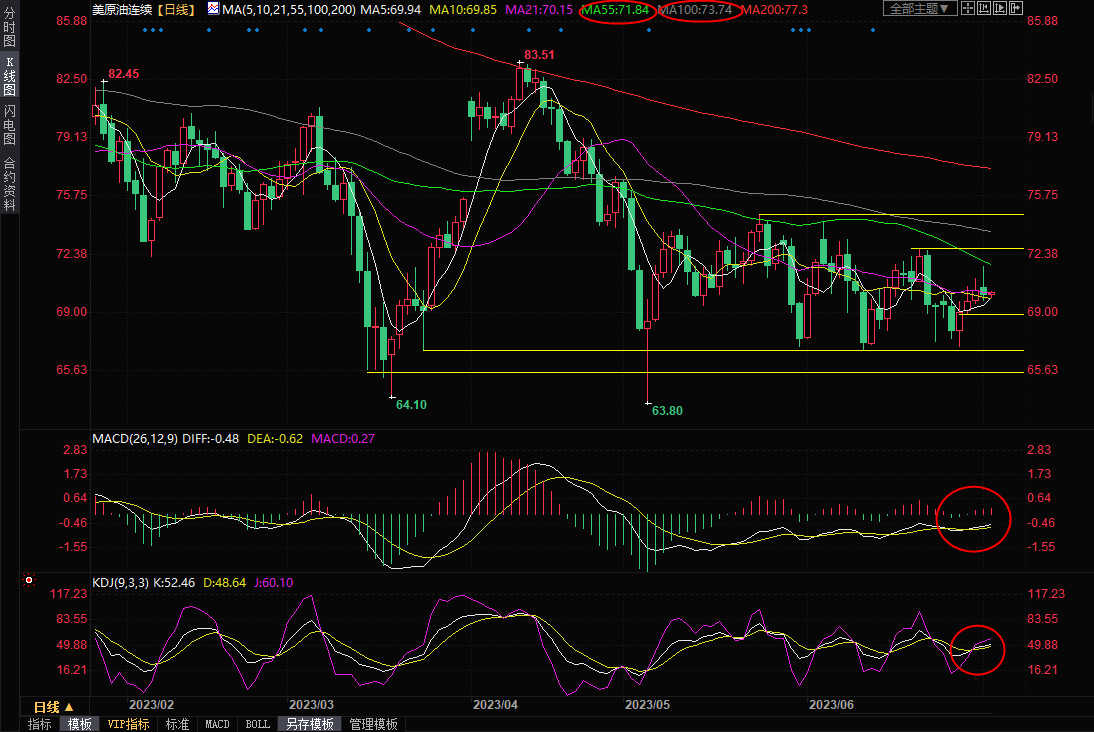Image resolution: width=1094 pixels, height=732 pixels.
Task: Click the D:48.64 value
Action: [x=224, y=583]
